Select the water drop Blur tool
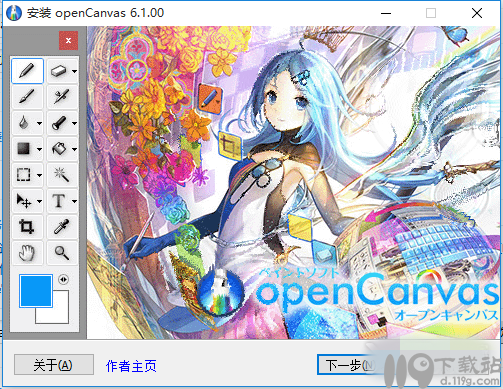Image resolution: width=503 pixels, height=389 pixels. pos(24,123)
